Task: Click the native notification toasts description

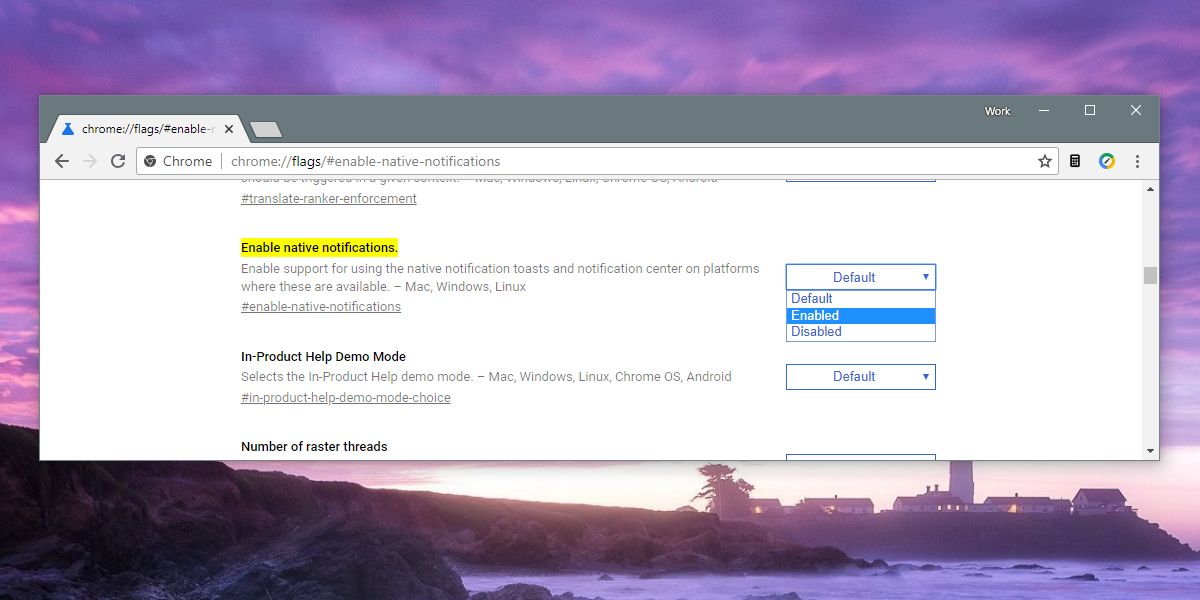Action: 500,277
